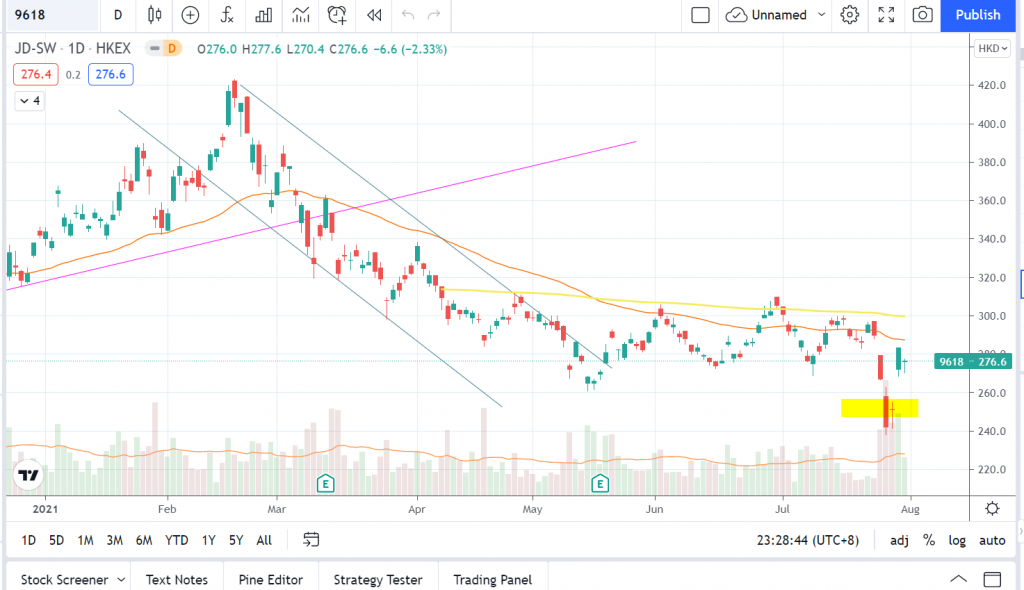1024x590 pixels.
Task: Start bar replay with rewind icon
Action: 374,15
